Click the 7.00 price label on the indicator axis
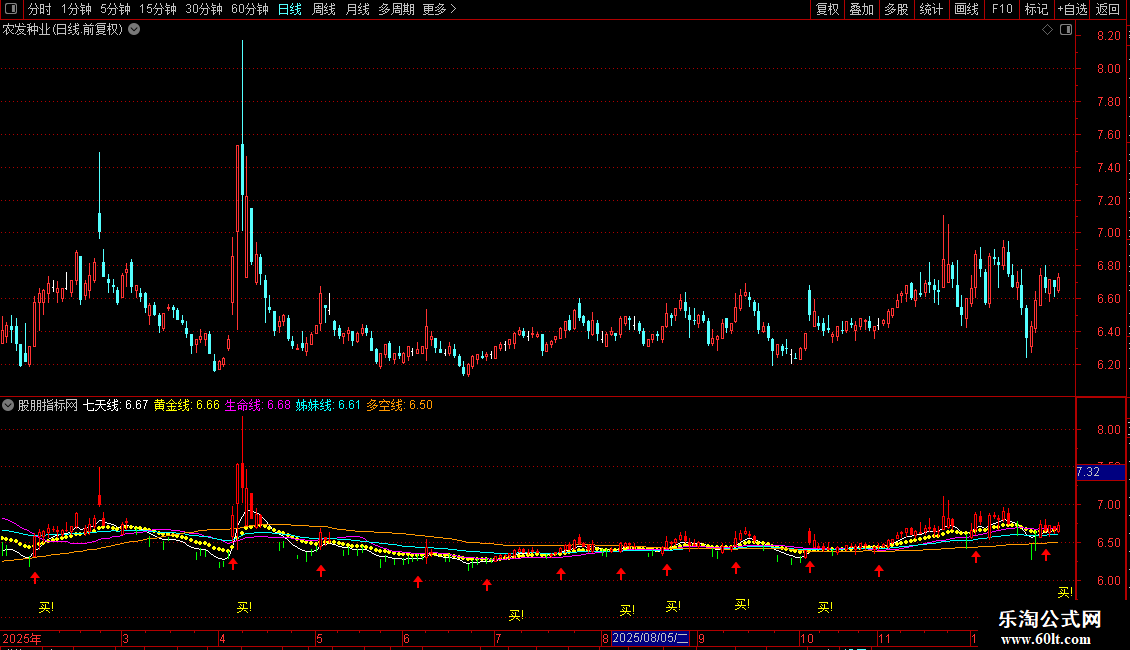Image resolution: width=1130 pixels, height=650 pixels. pyautogui.click(x=1108, y=505)
